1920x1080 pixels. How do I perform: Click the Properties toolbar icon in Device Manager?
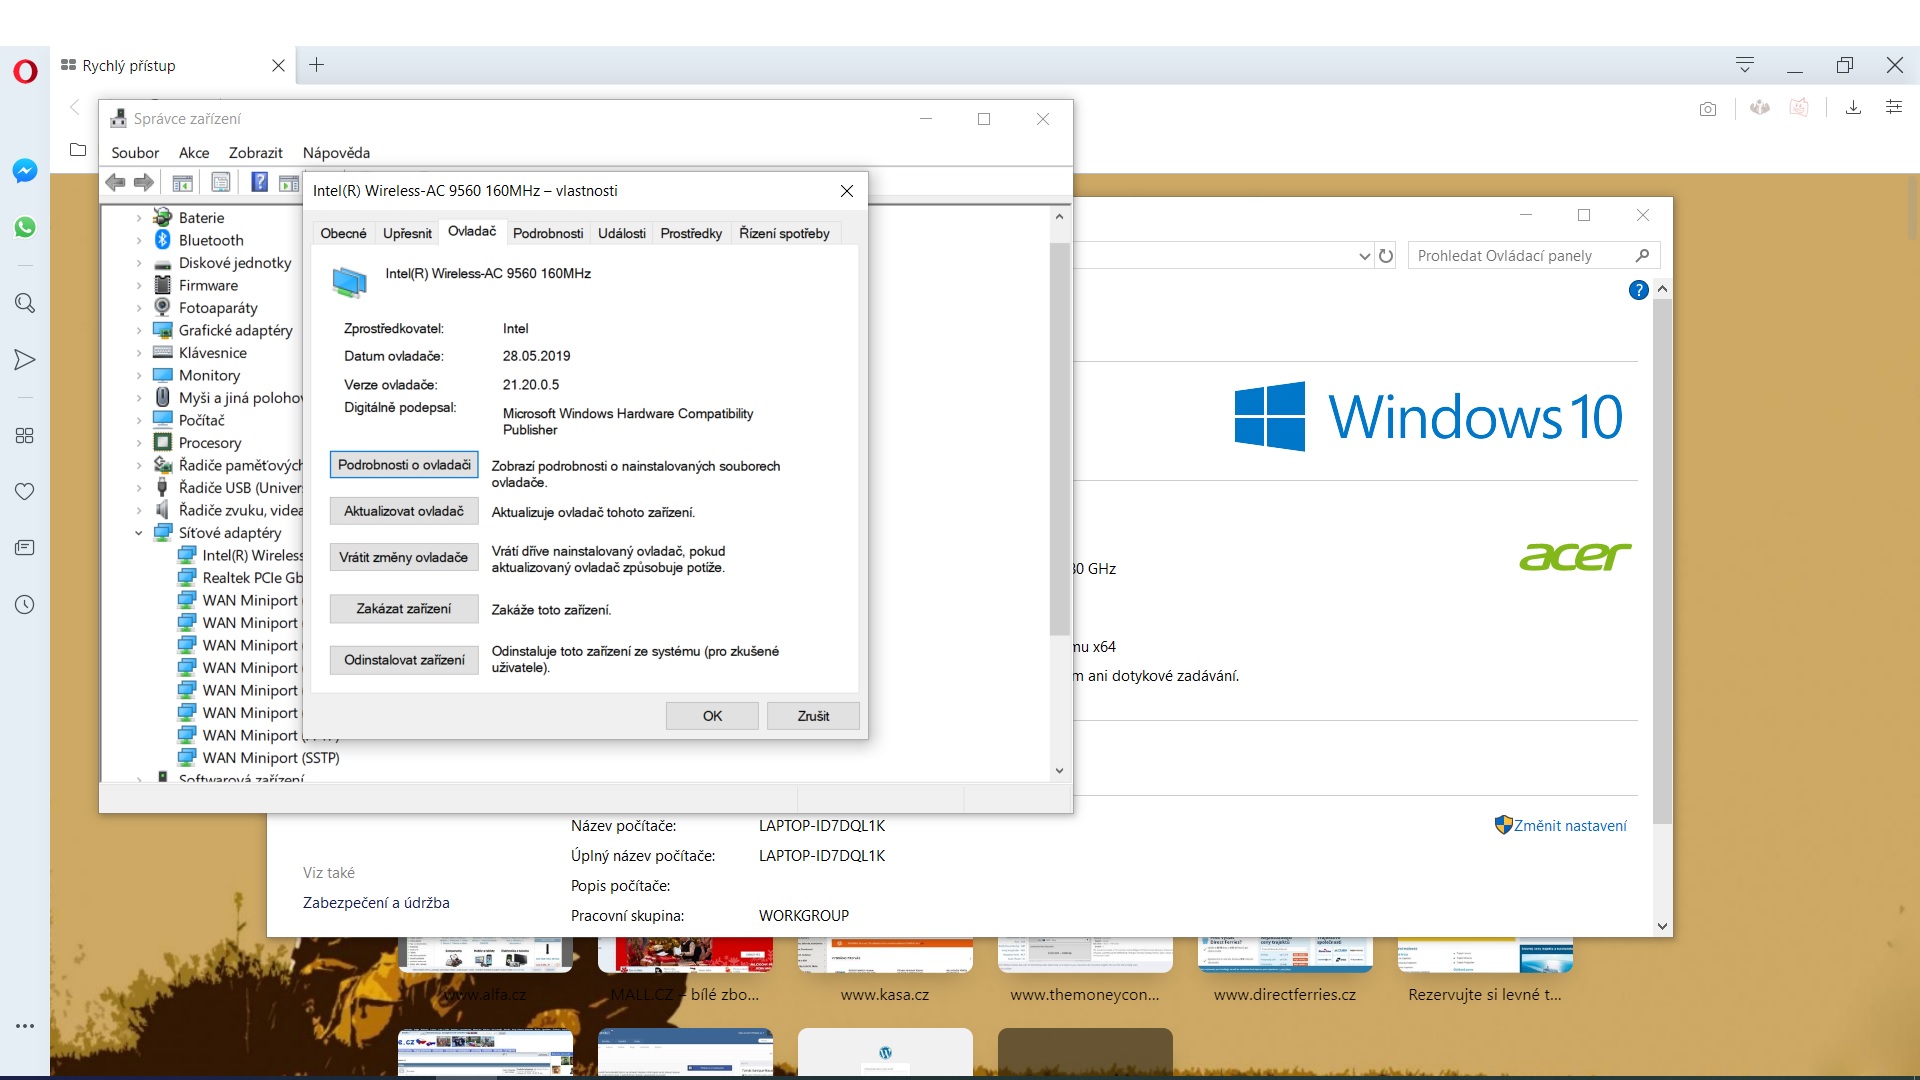pos(221,182)
